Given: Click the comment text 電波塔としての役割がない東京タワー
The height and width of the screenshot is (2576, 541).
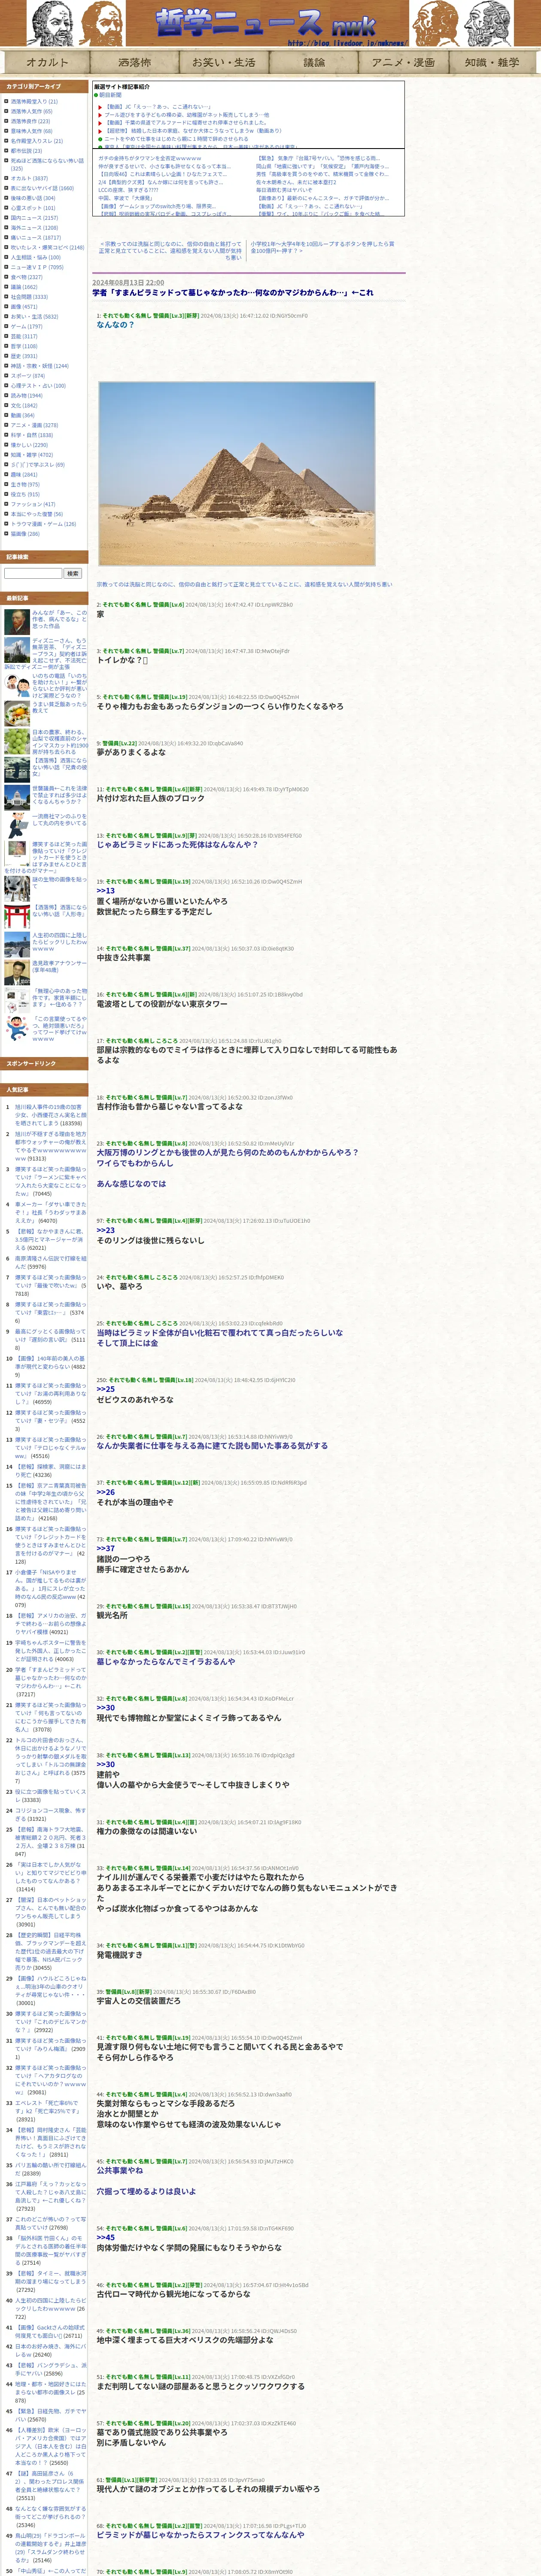Looking at the screenshot, I should 162,1004.
